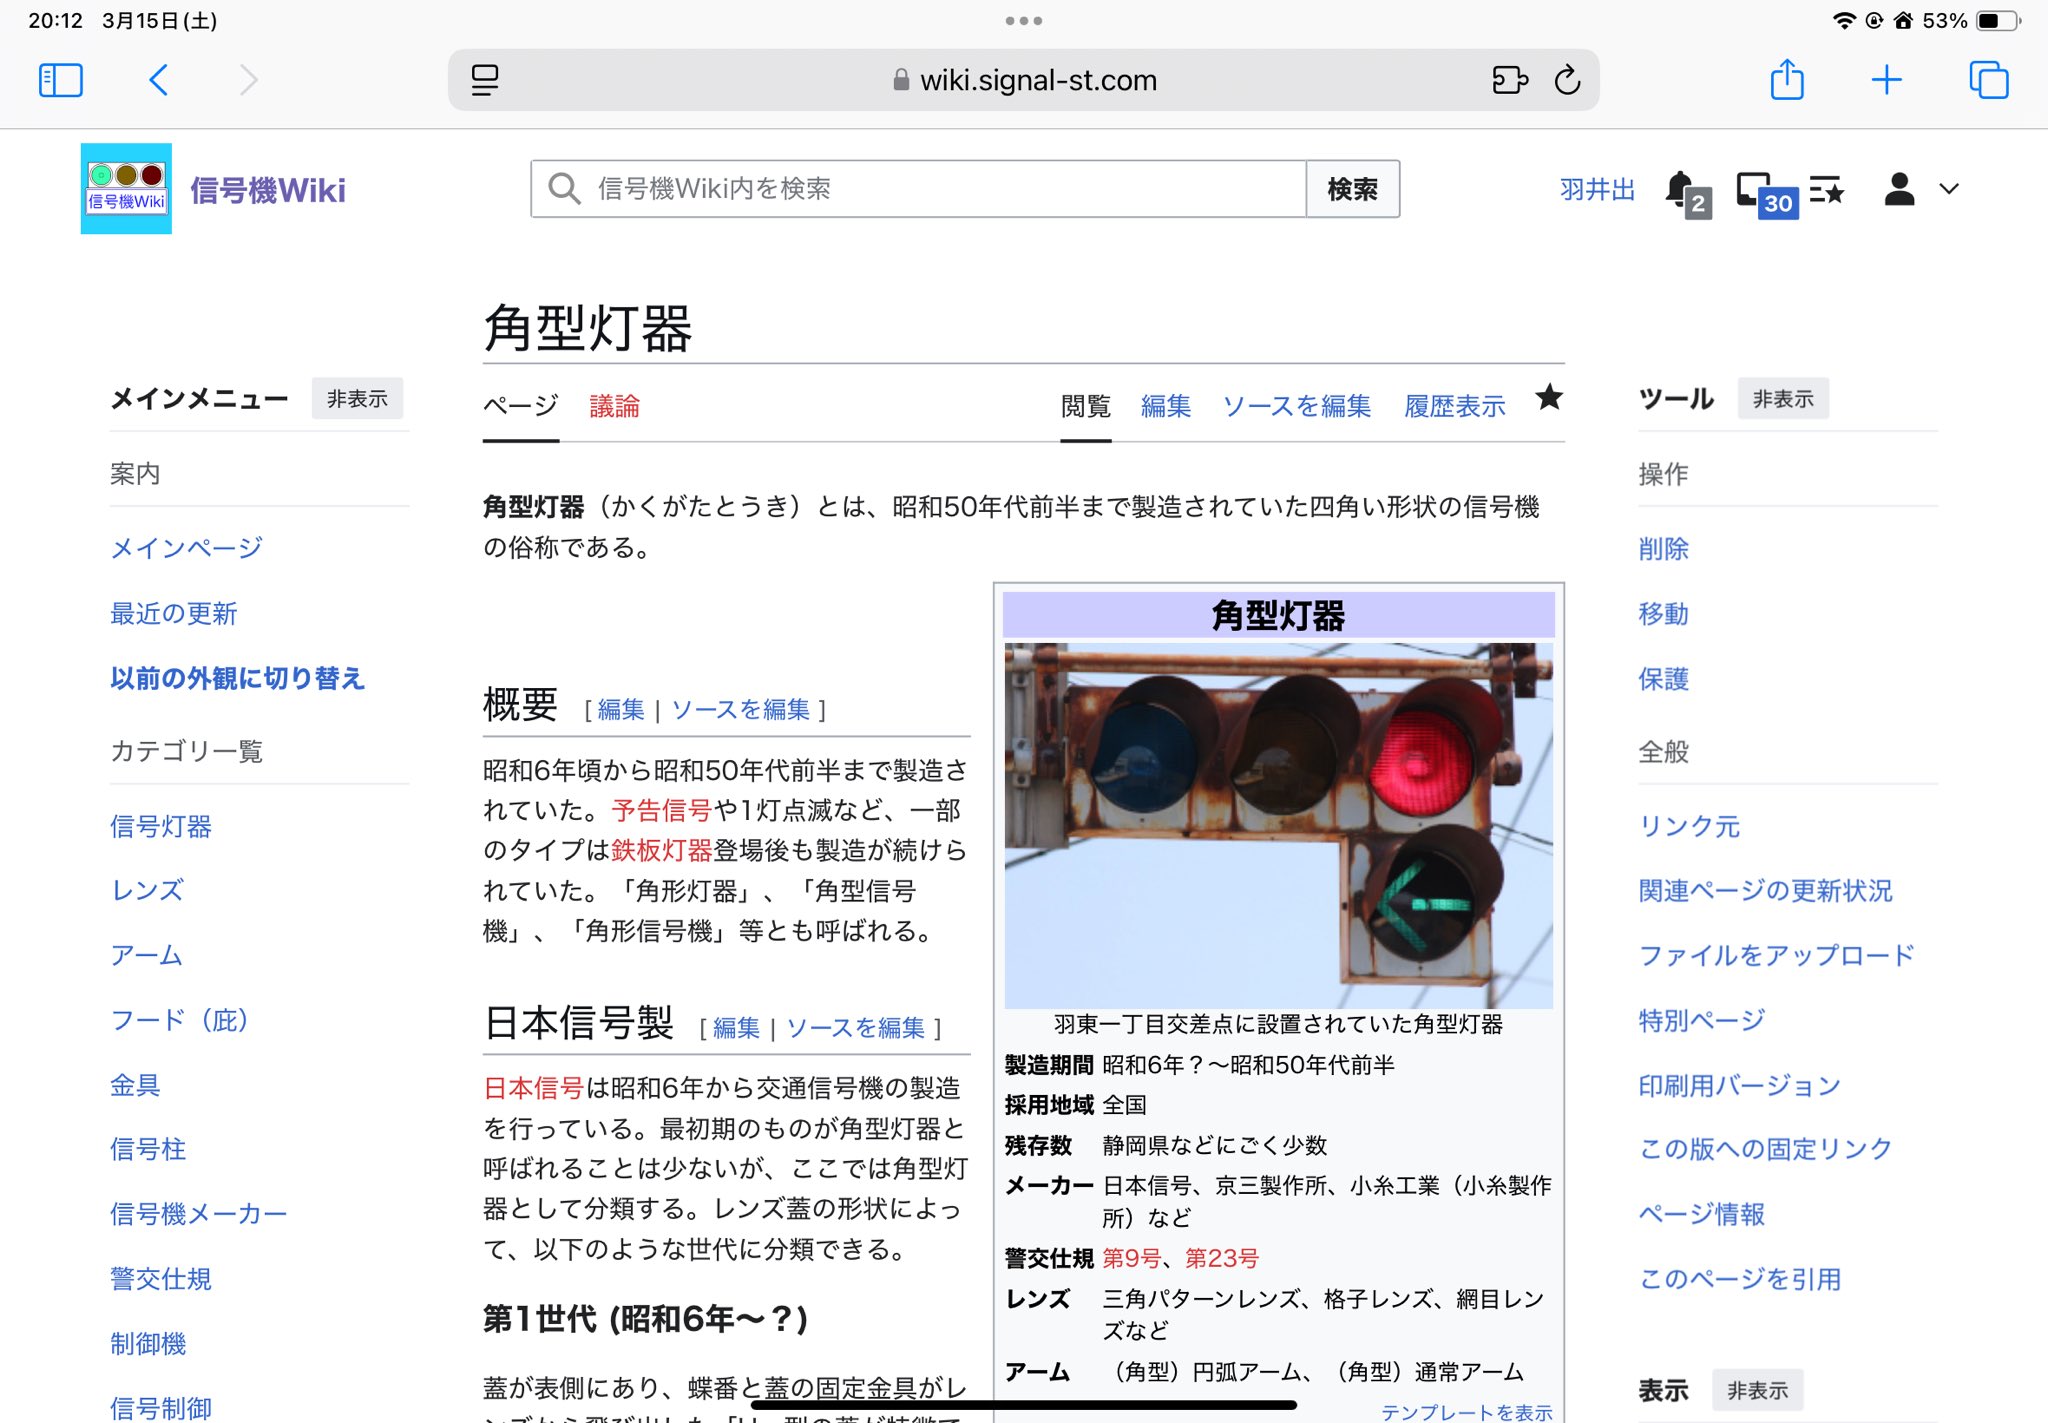Open a new tab with the plus icon

(x=1886, y=80)
